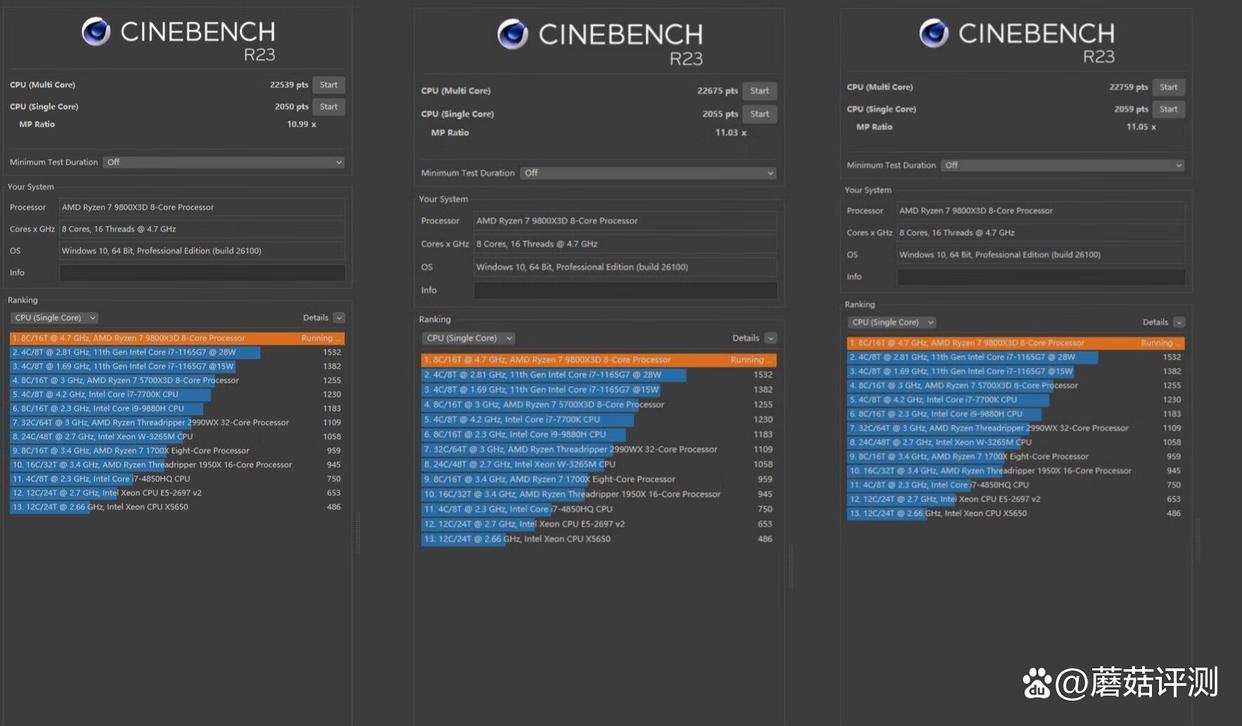Open CPU (Single Core) ranking dropdown, right window
Image resolution: width=1242 pixels, height=726 pixels.
click(x=893, y=322)
